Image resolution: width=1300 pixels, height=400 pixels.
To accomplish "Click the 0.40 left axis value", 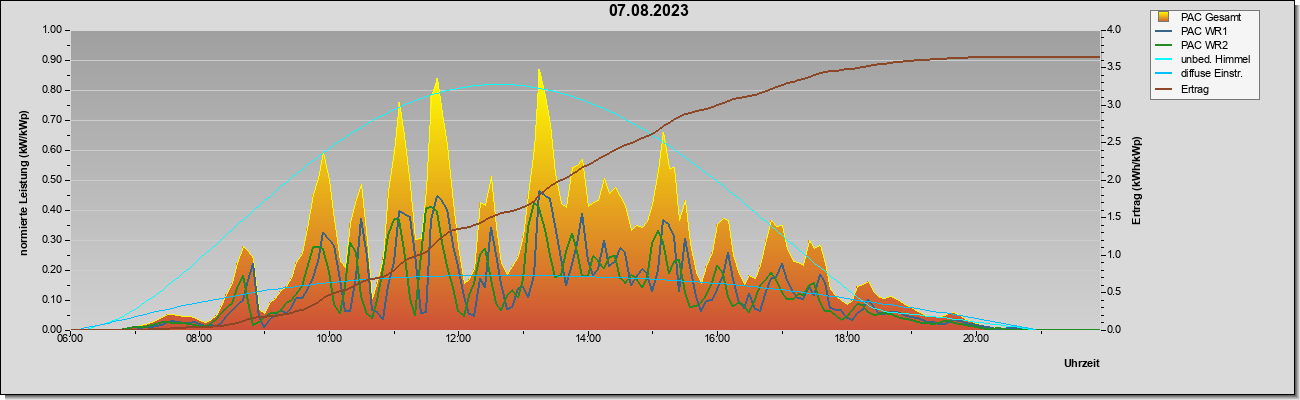I will 51,210.
